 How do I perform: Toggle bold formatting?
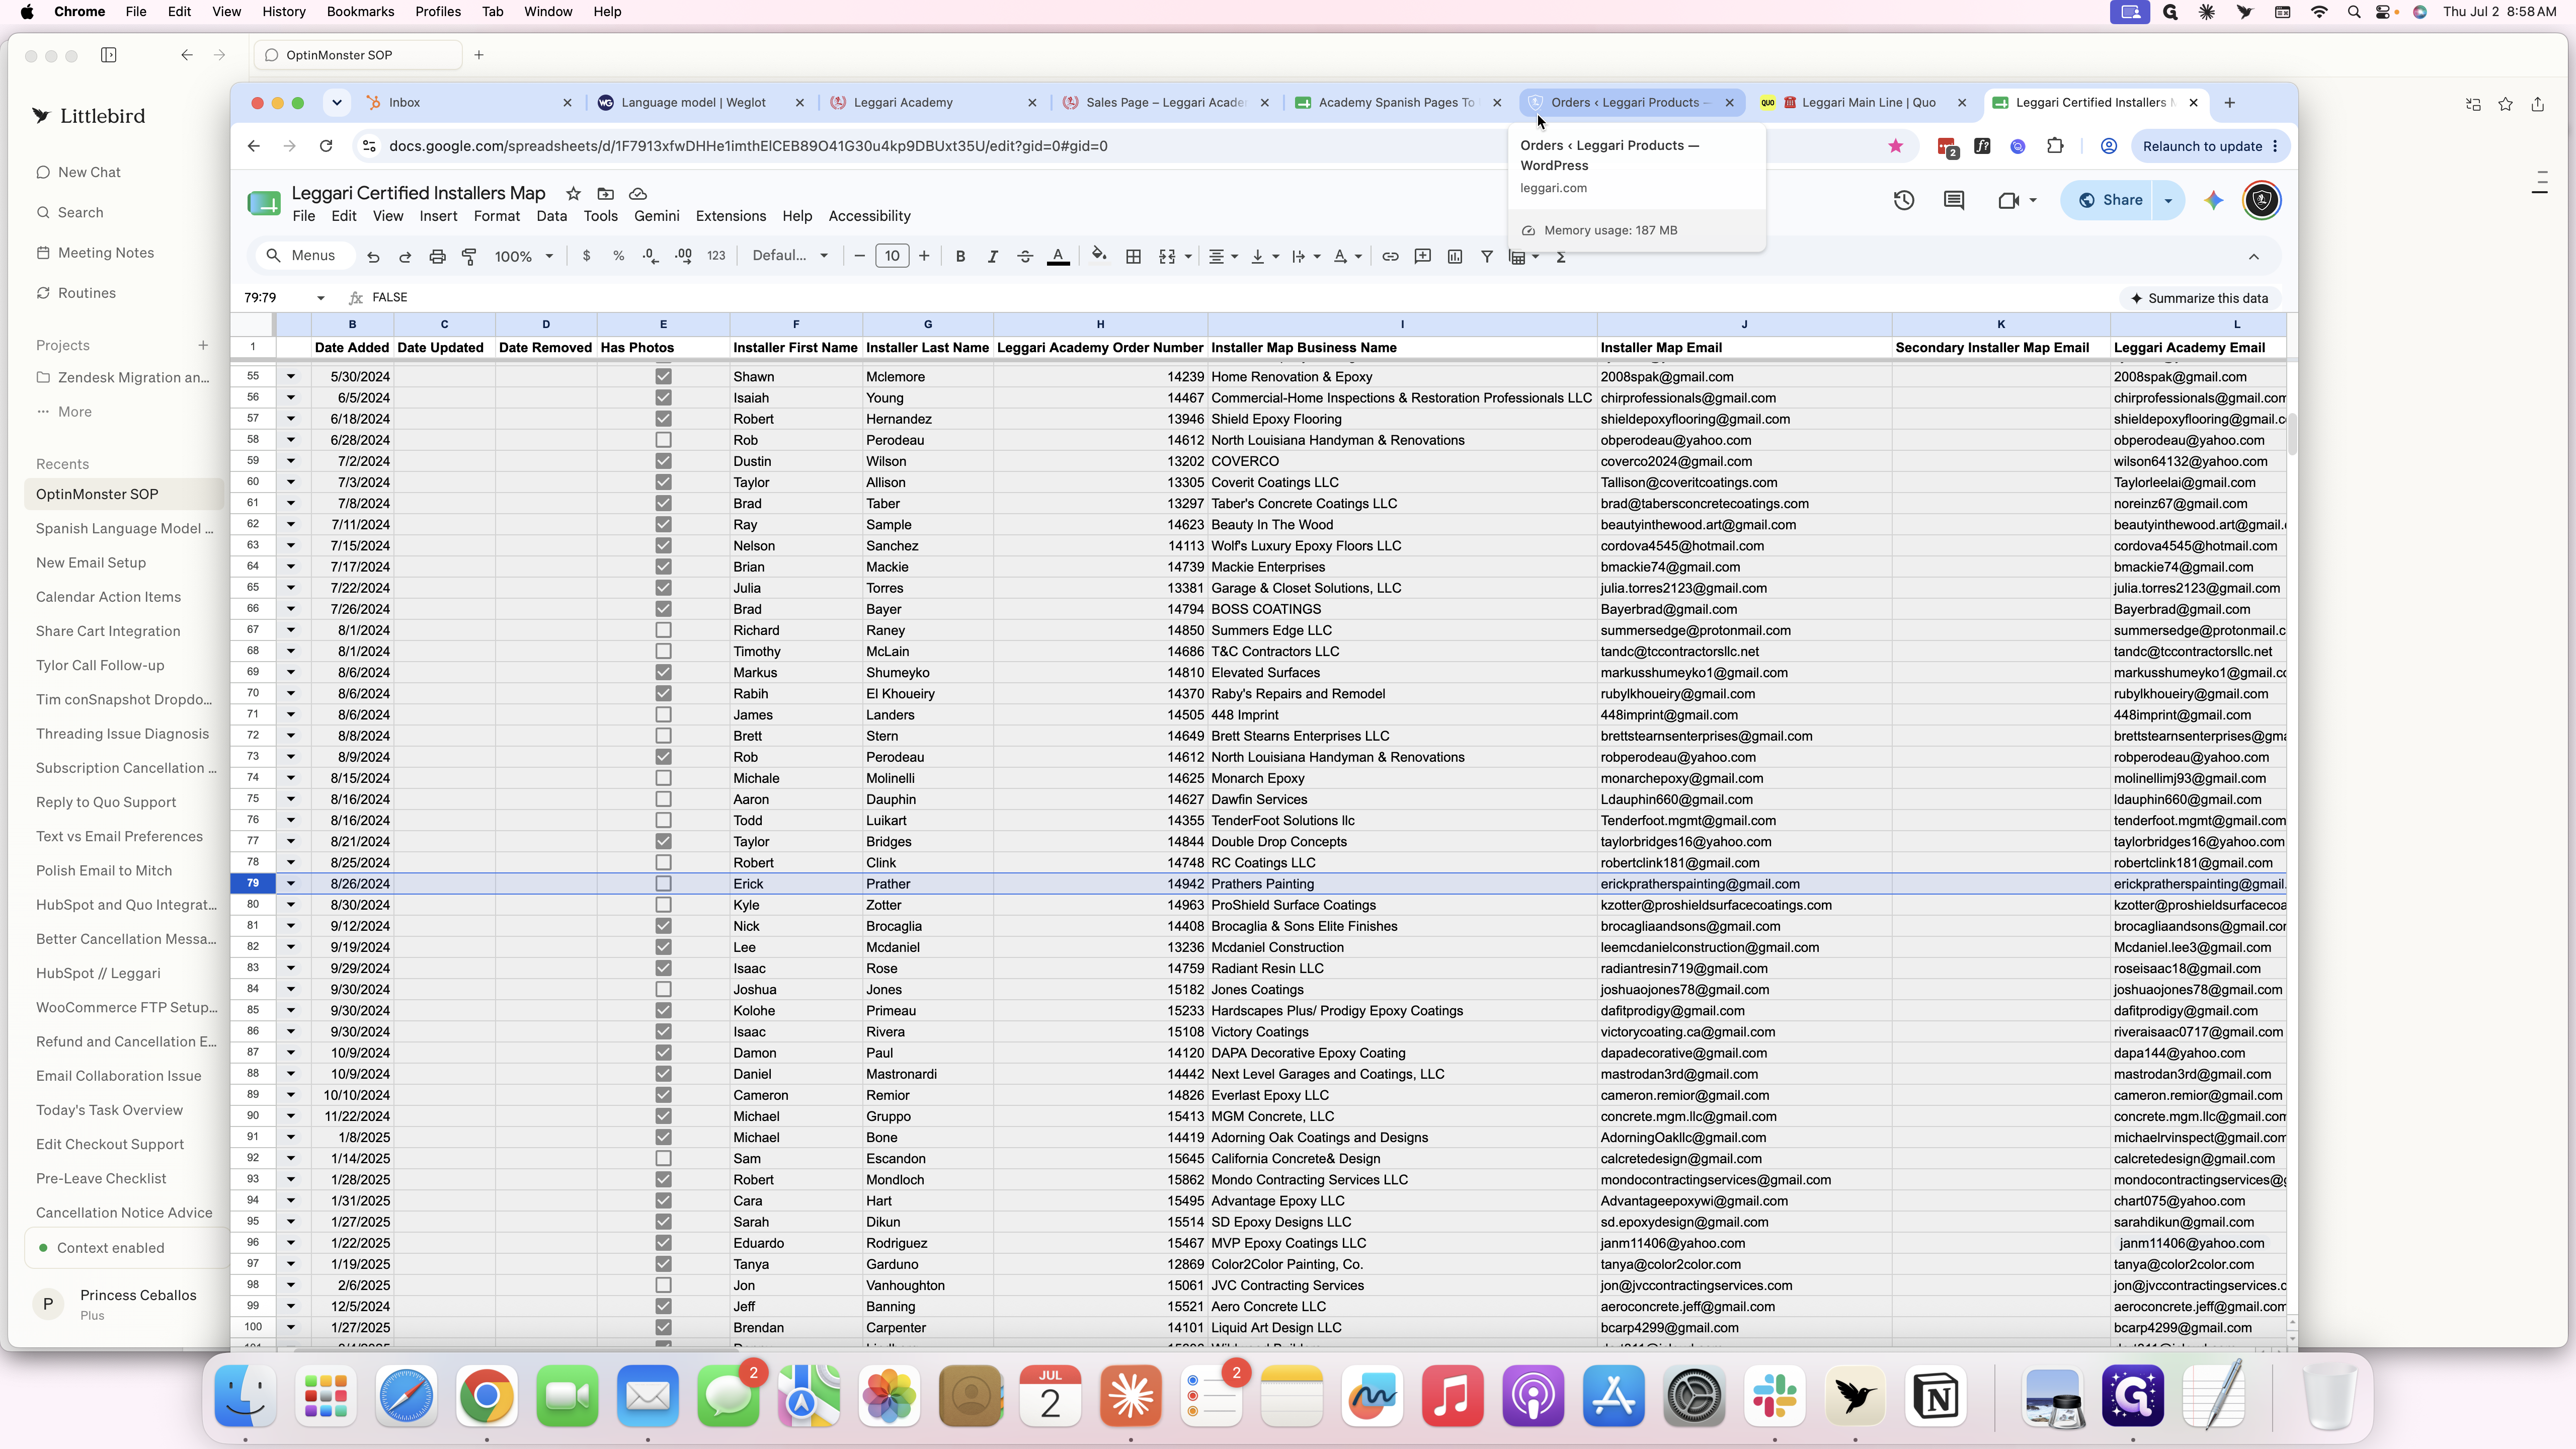[x=960, y=257]
